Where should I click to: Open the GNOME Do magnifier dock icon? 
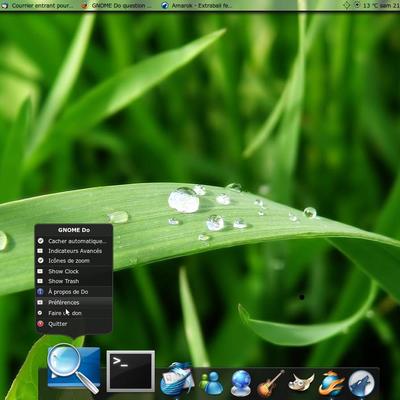74,368
